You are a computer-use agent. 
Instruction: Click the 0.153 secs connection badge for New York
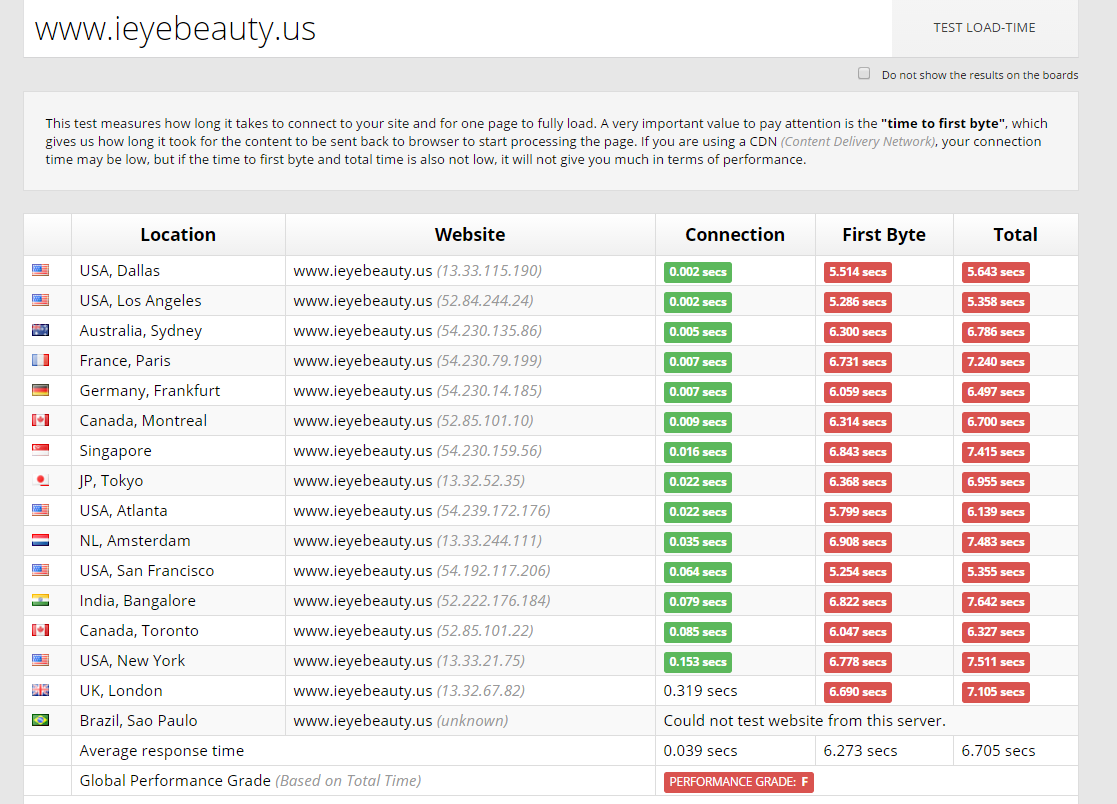tap(698, 662)
